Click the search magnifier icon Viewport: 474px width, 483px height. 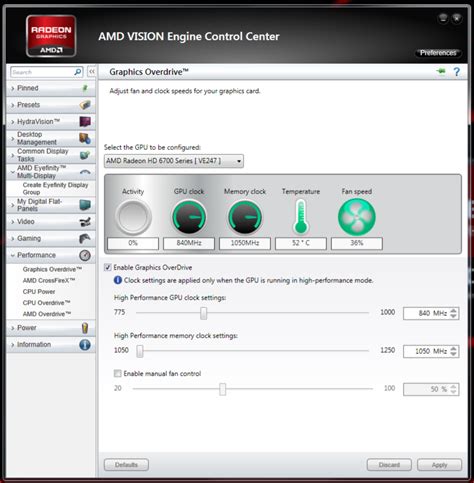click(78, 72)
